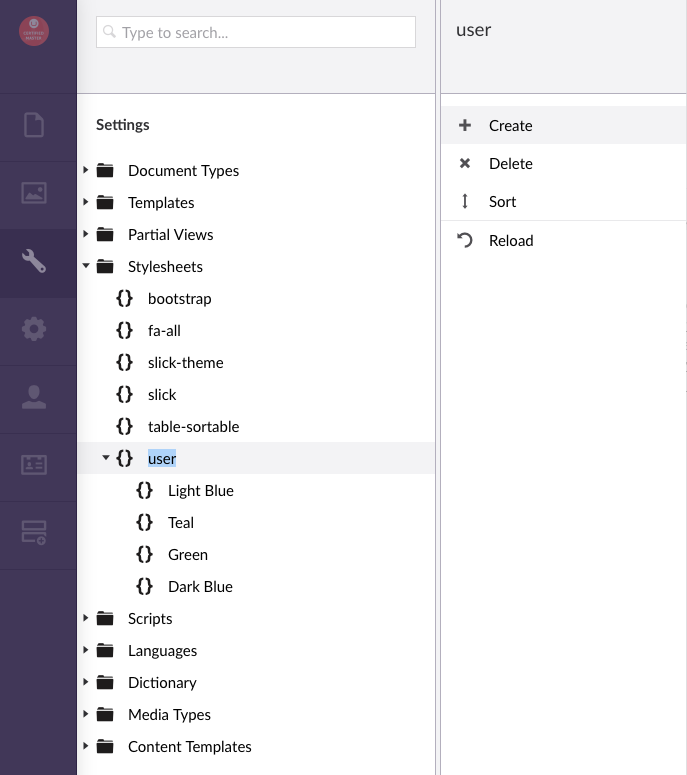This screenshot has width=687, height=775.
Task: Expand the Document Types folder arrow
Action: [x=86, y=170]
